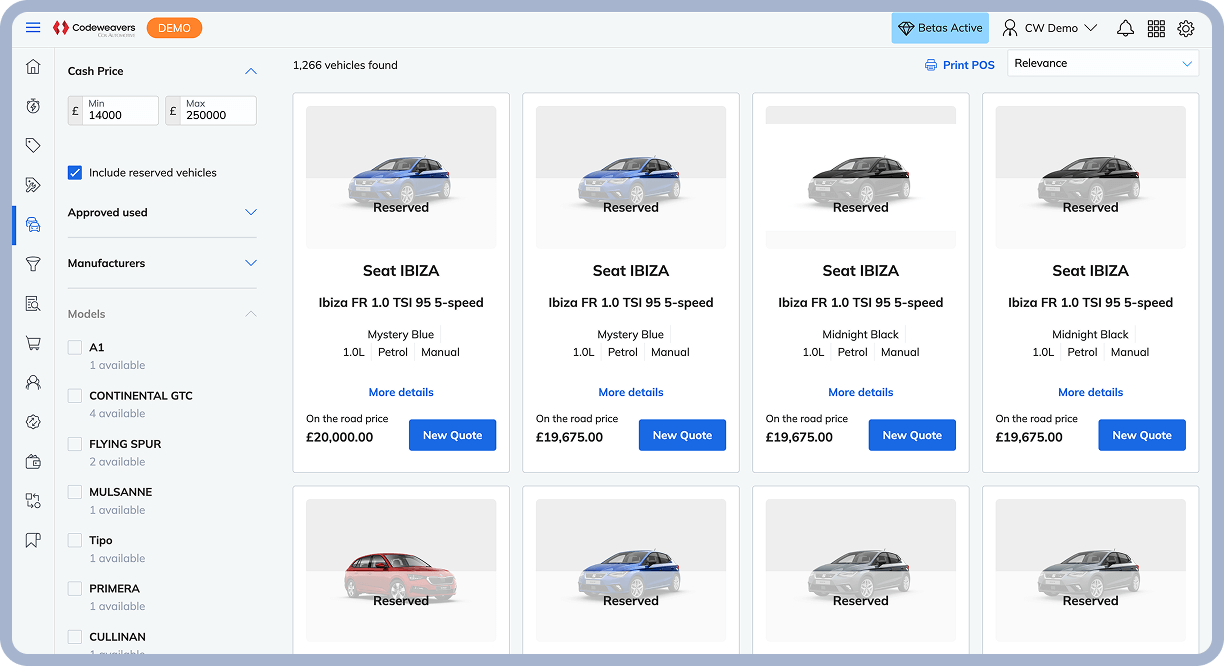The height and width of the screenshot is (666, 1224).
Task: Click '2 available' under FLYING SPUR
Action: tap(117, 462)
